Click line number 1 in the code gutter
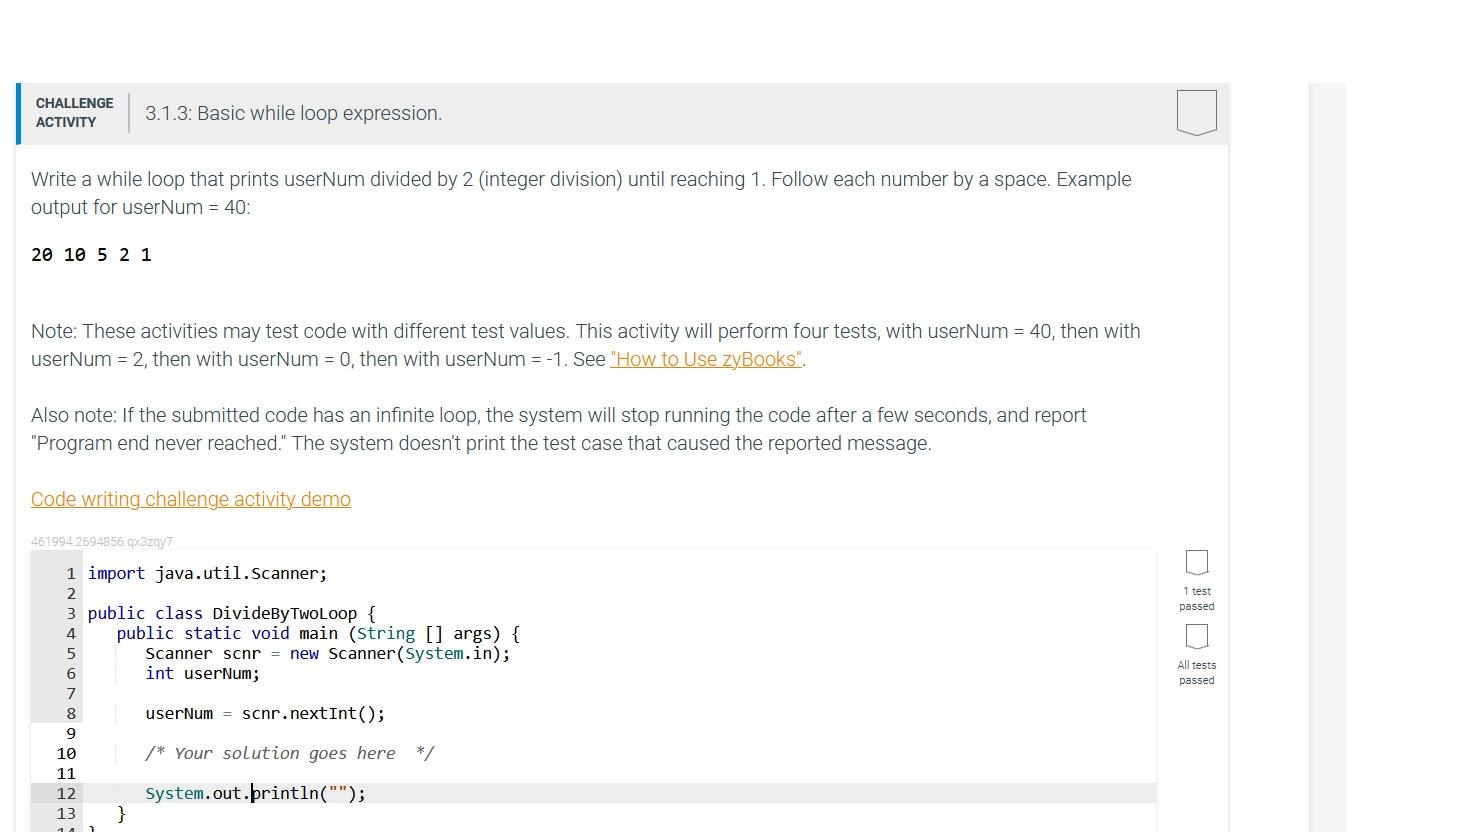 69,573
